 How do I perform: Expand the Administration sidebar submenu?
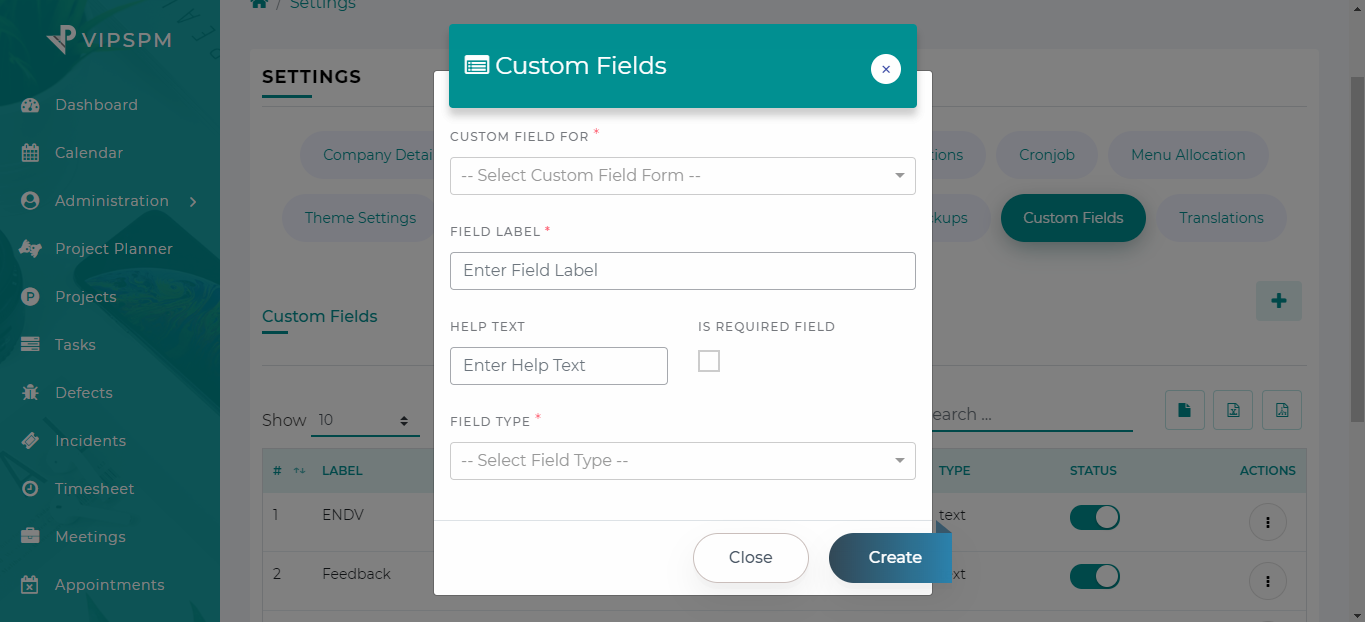pos(193,201)
